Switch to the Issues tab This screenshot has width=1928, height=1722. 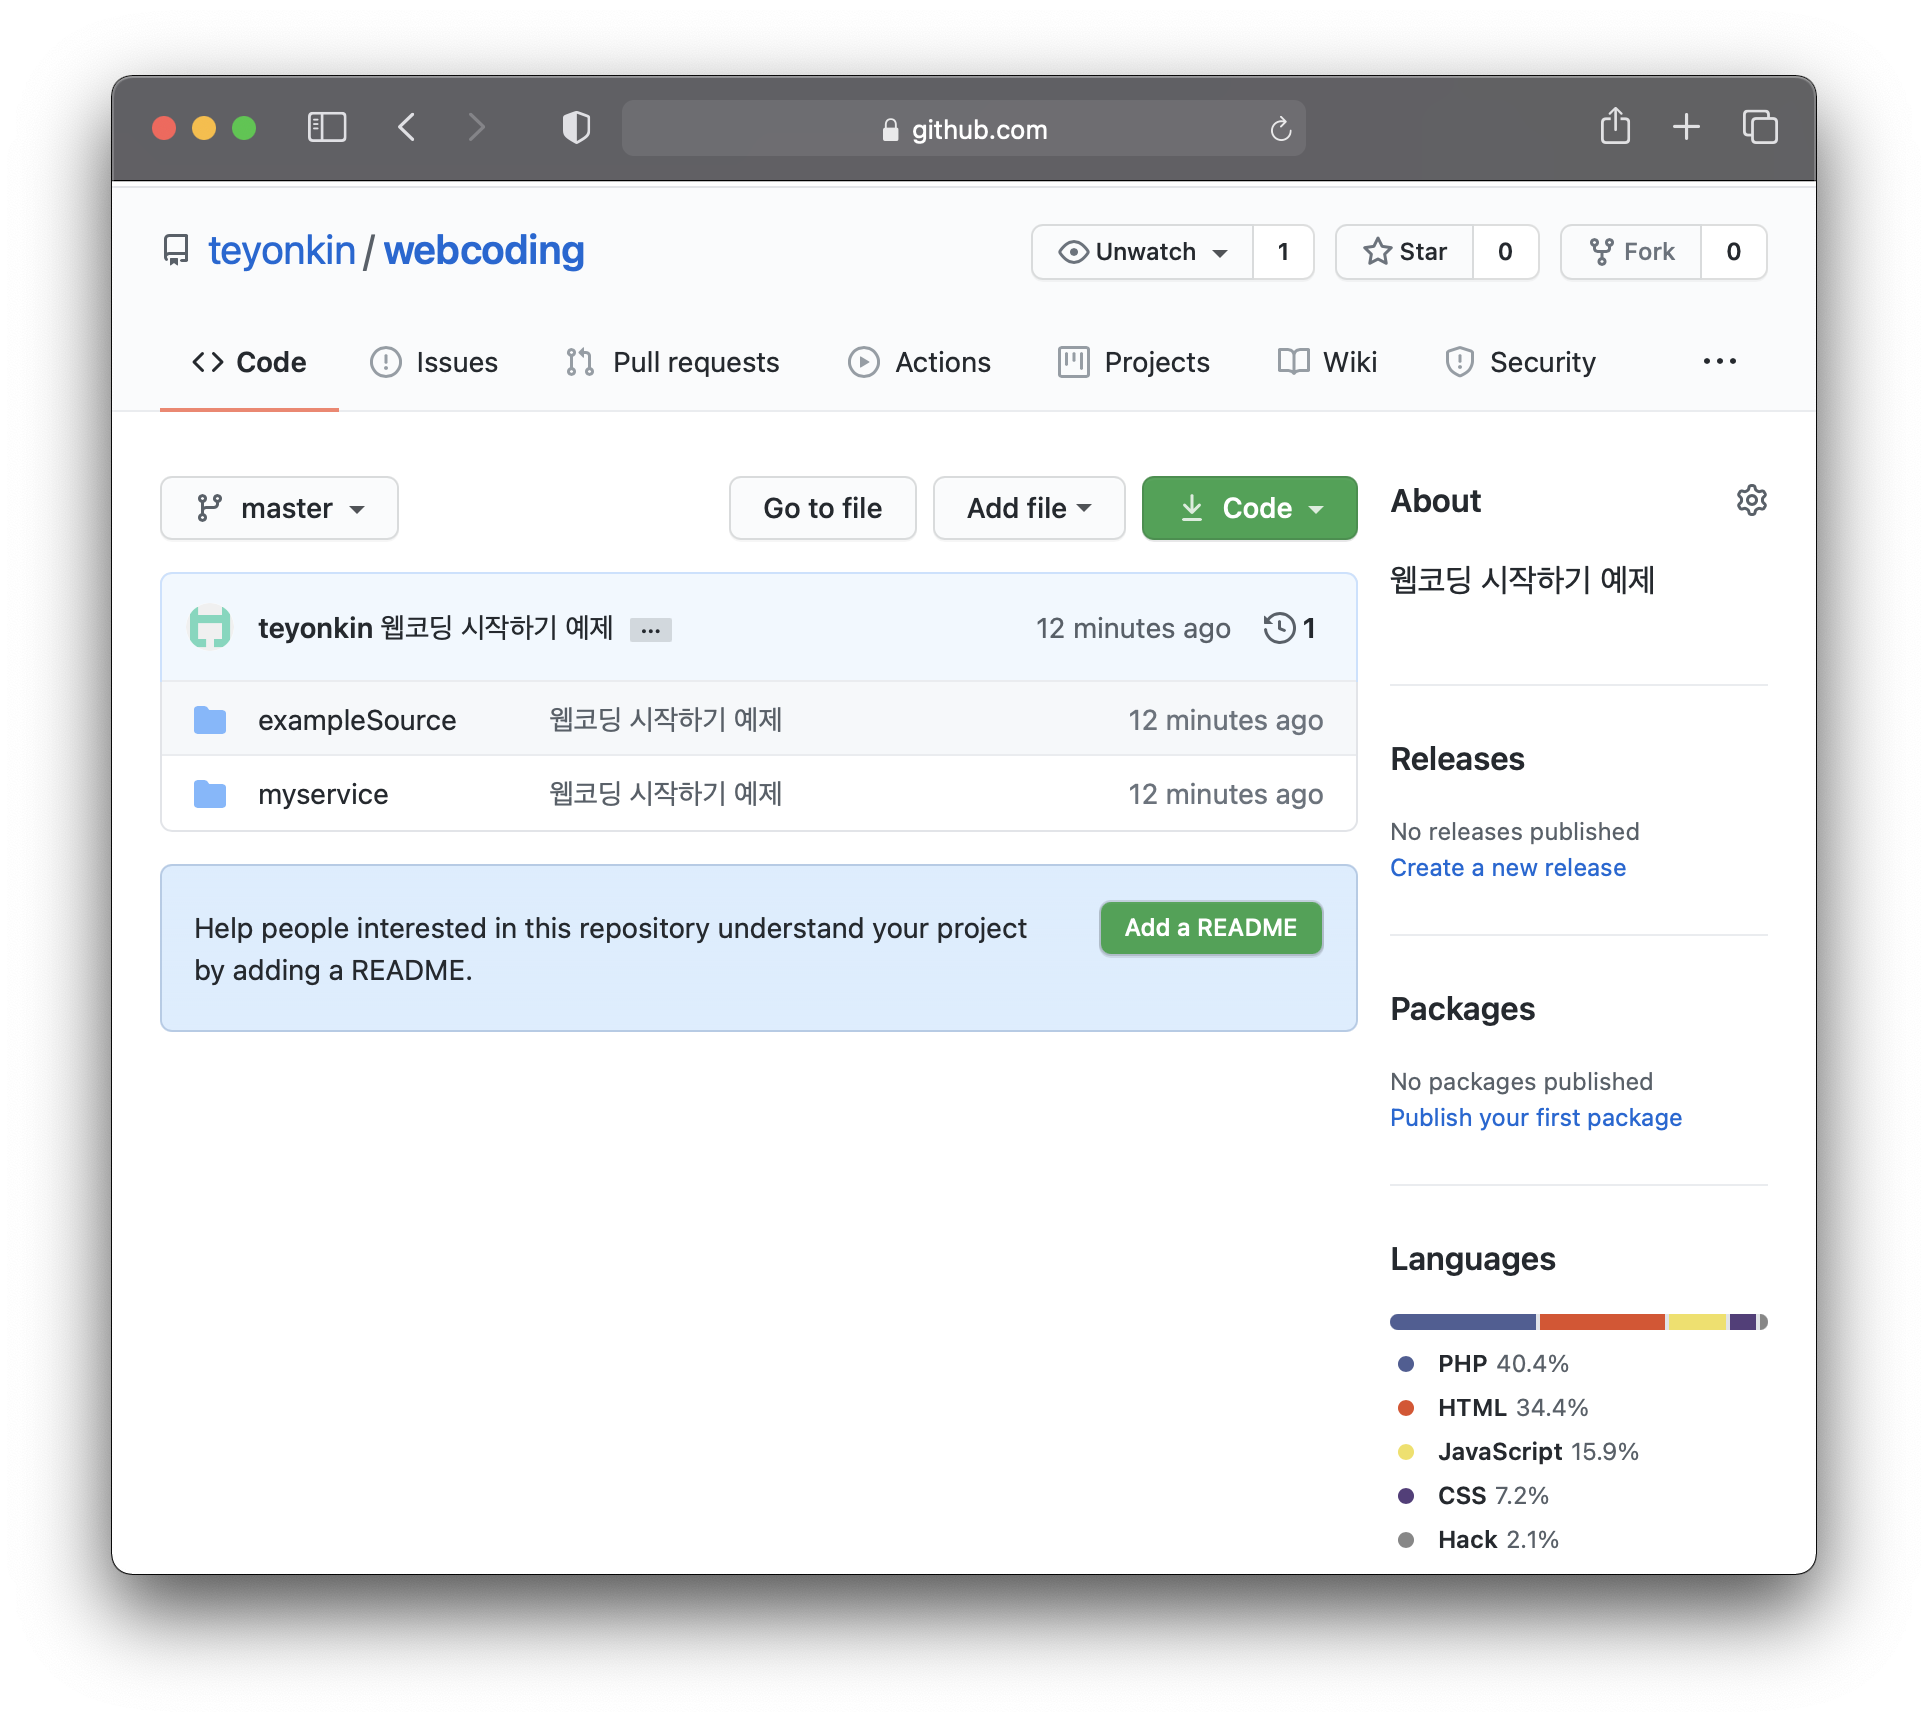pos(434,362)
